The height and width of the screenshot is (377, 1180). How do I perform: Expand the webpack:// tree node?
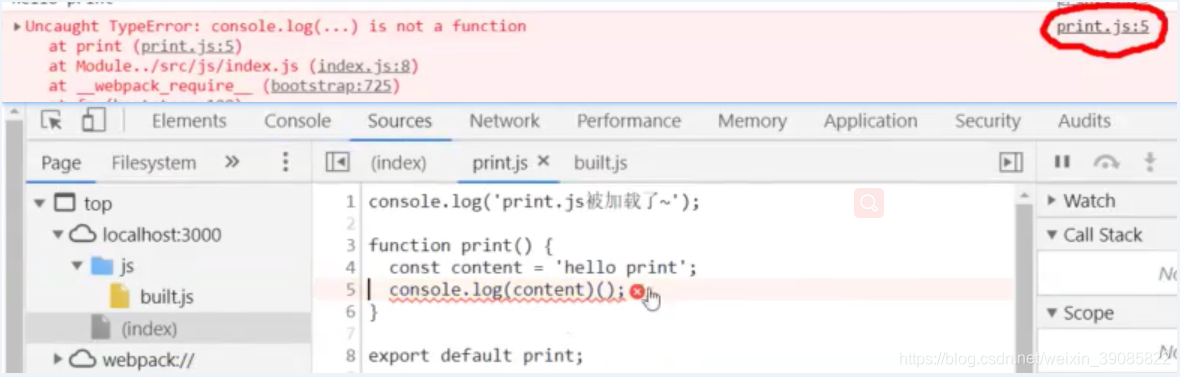click(58, 360)
